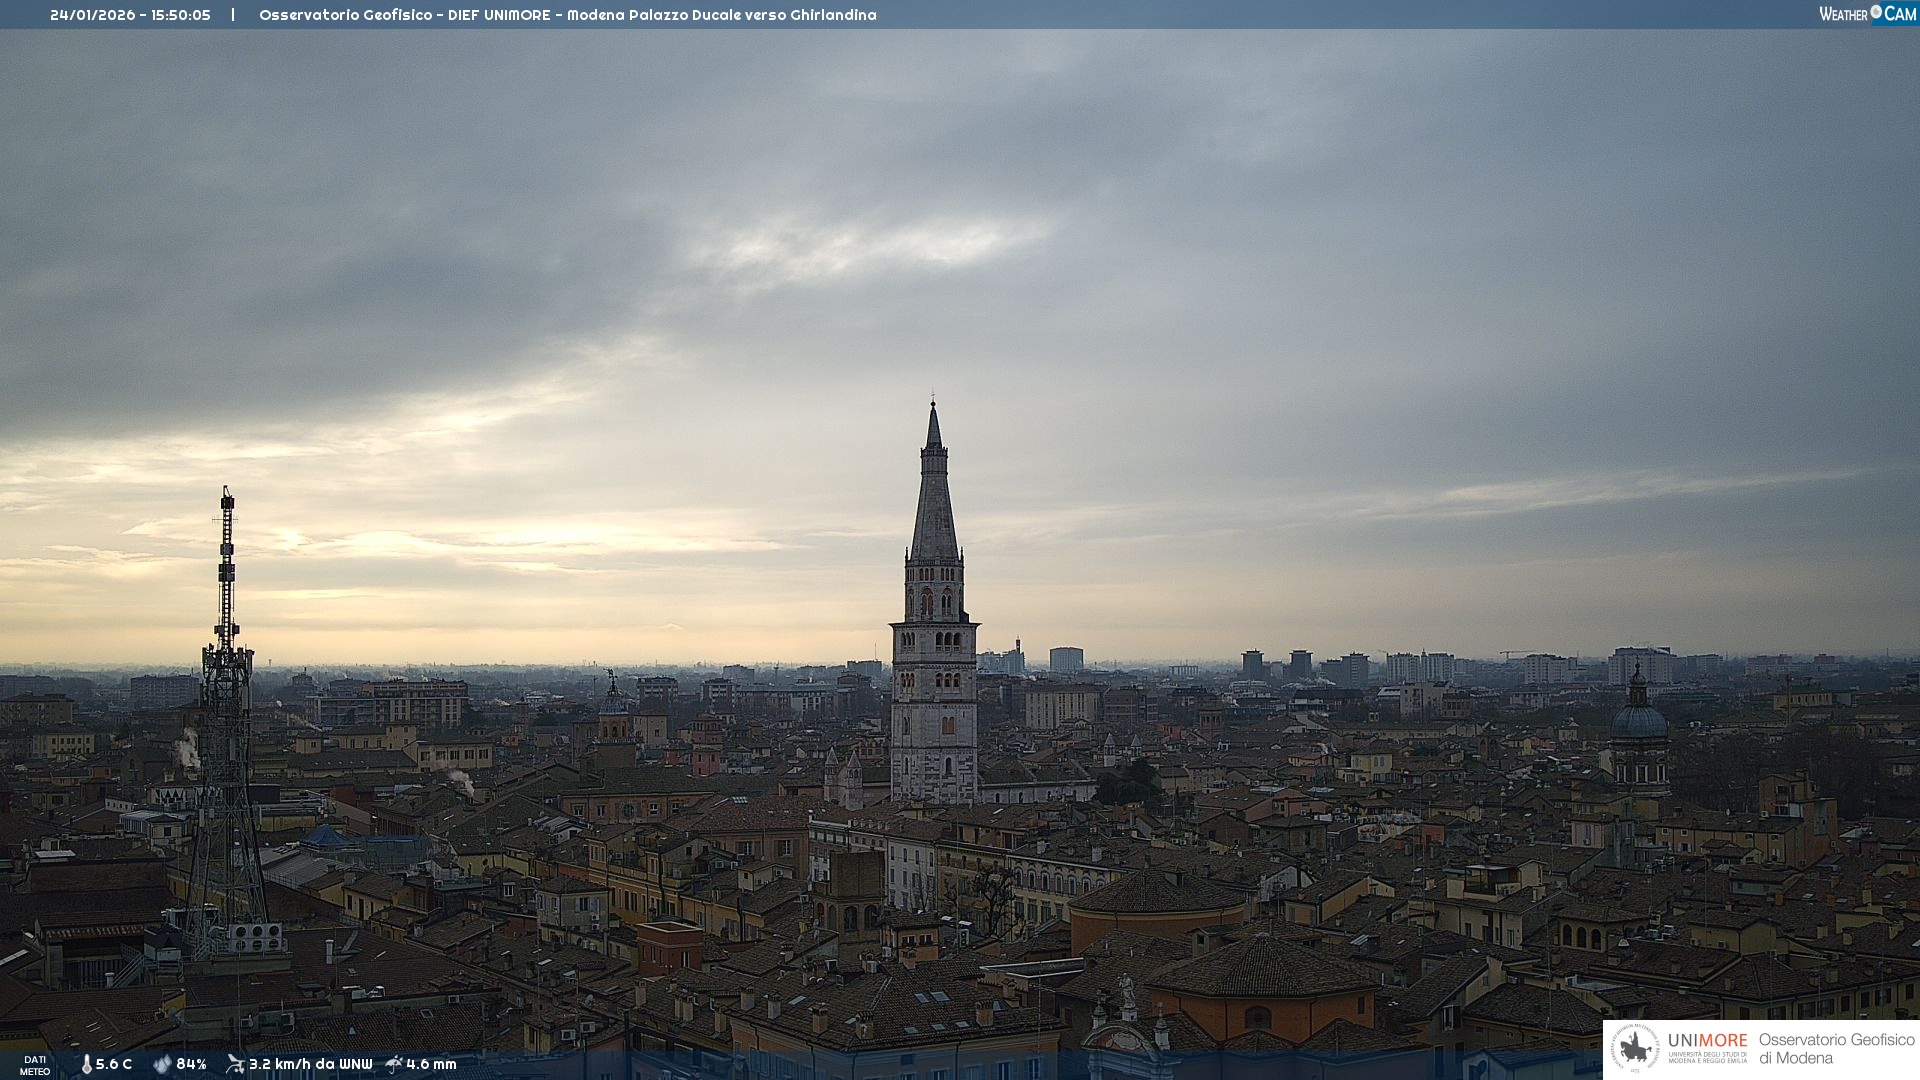This screenshot has height=1080, width=1920.
Task: Click the humidity water drops icon
Action: pyautogui.click(x=162, y=1064)
